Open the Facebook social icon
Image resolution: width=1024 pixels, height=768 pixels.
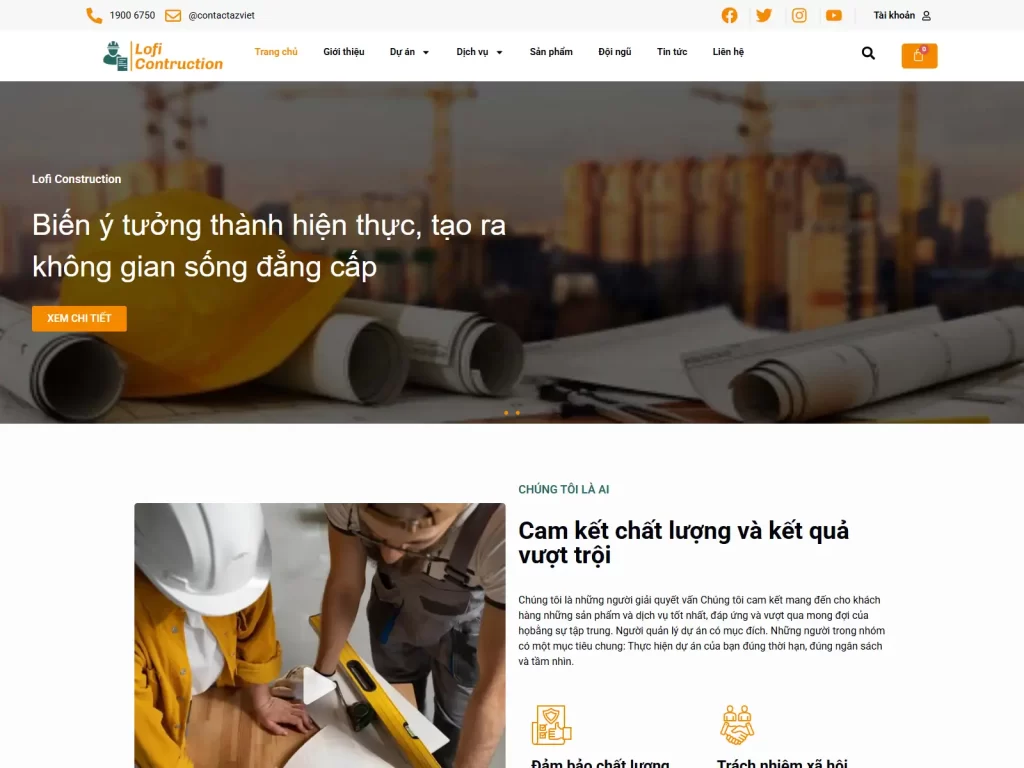tap(729, 15)
